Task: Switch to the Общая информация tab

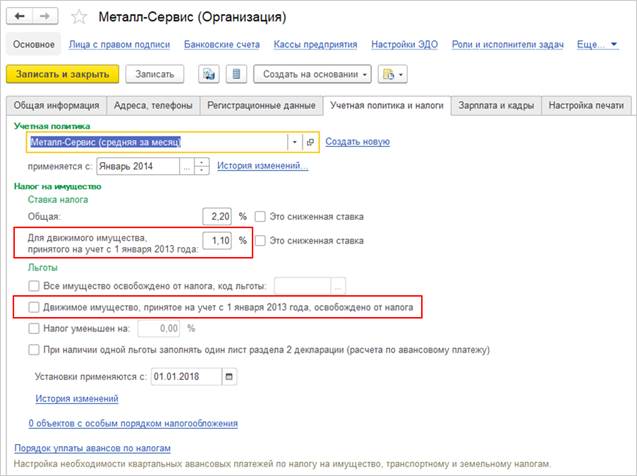Action: pyautogui.click(x=56, y=106)
